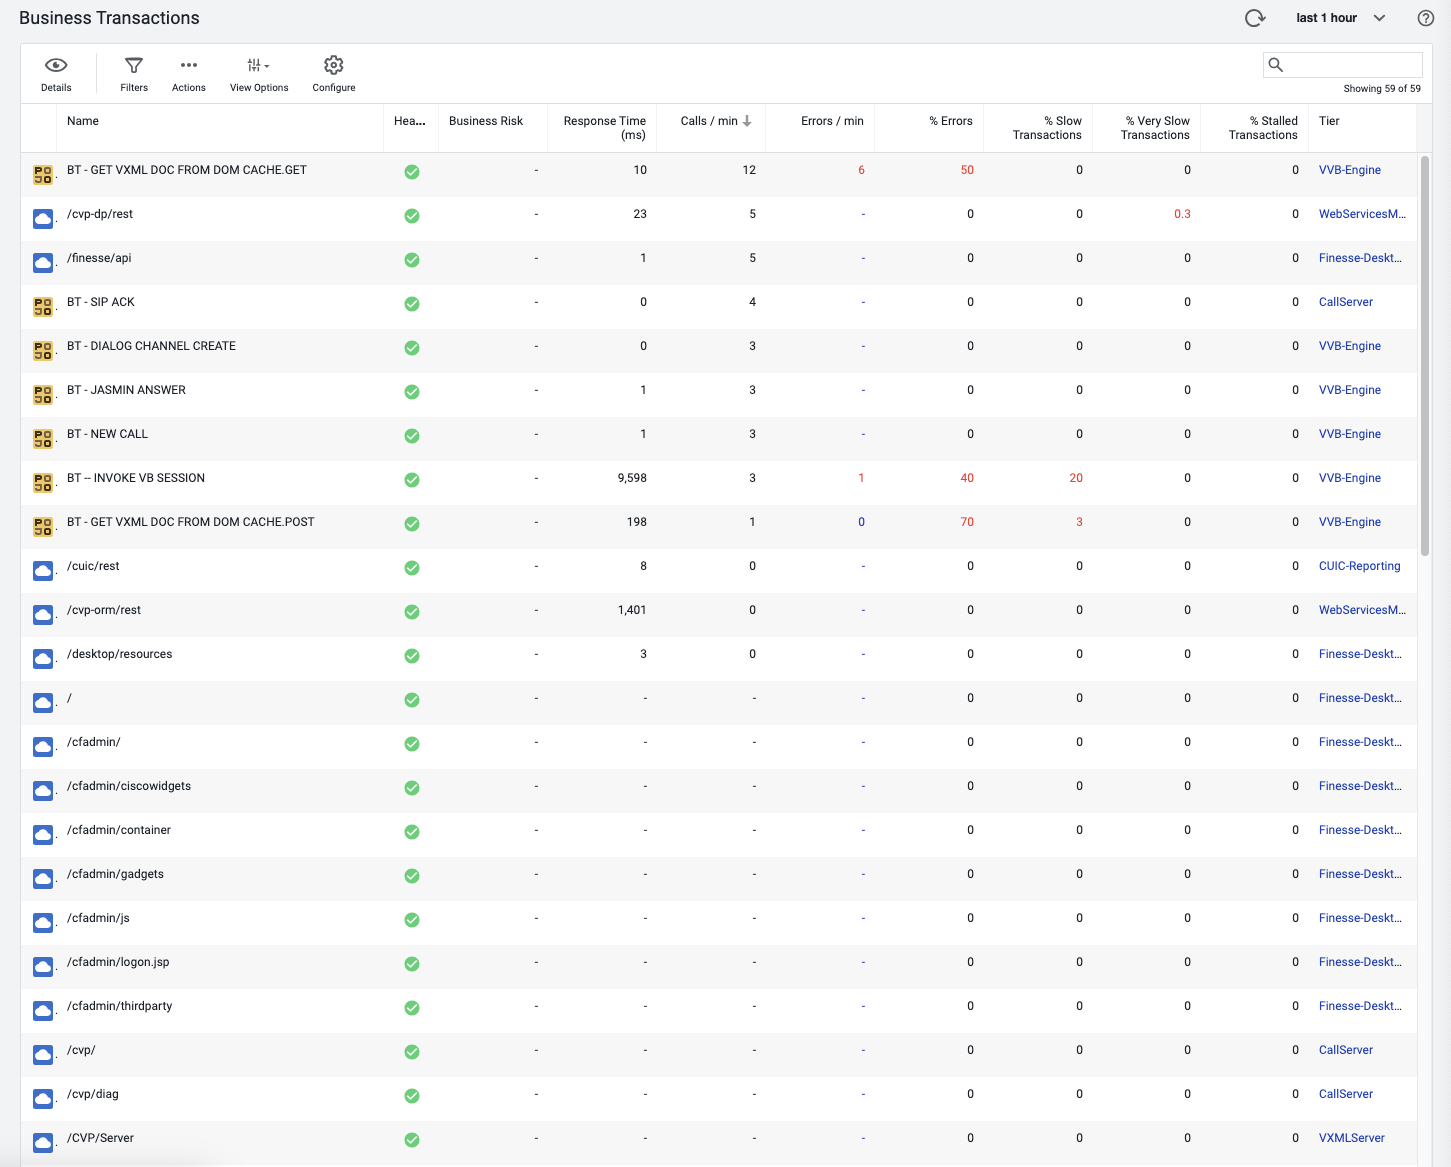Open the Configure gear settings
The height and width of the screenshot is (1167, 1451).
[x=334, y=65]
